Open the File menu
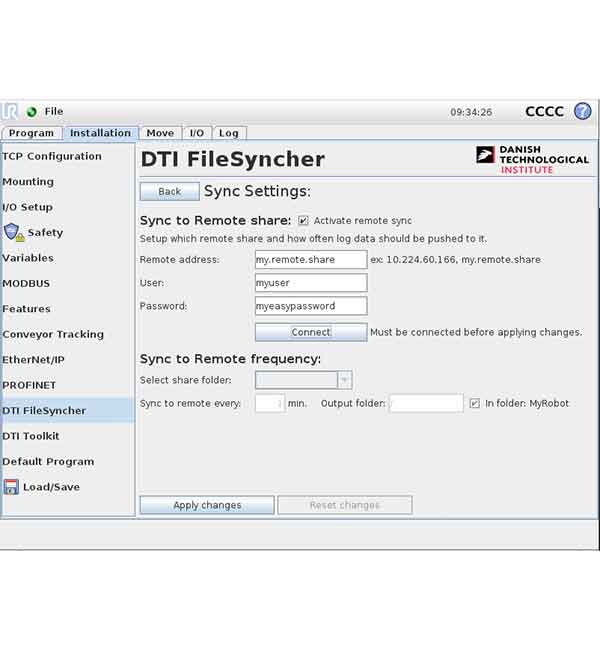 click(x=54, y=112)
